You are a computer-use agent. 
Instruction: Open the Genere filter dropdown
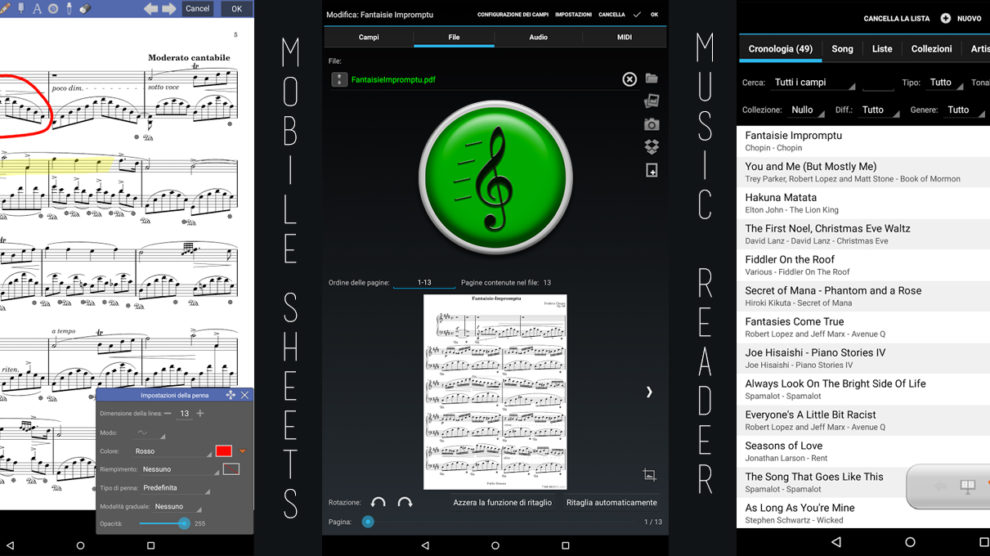pyautogui.click(x=964, y=110)
